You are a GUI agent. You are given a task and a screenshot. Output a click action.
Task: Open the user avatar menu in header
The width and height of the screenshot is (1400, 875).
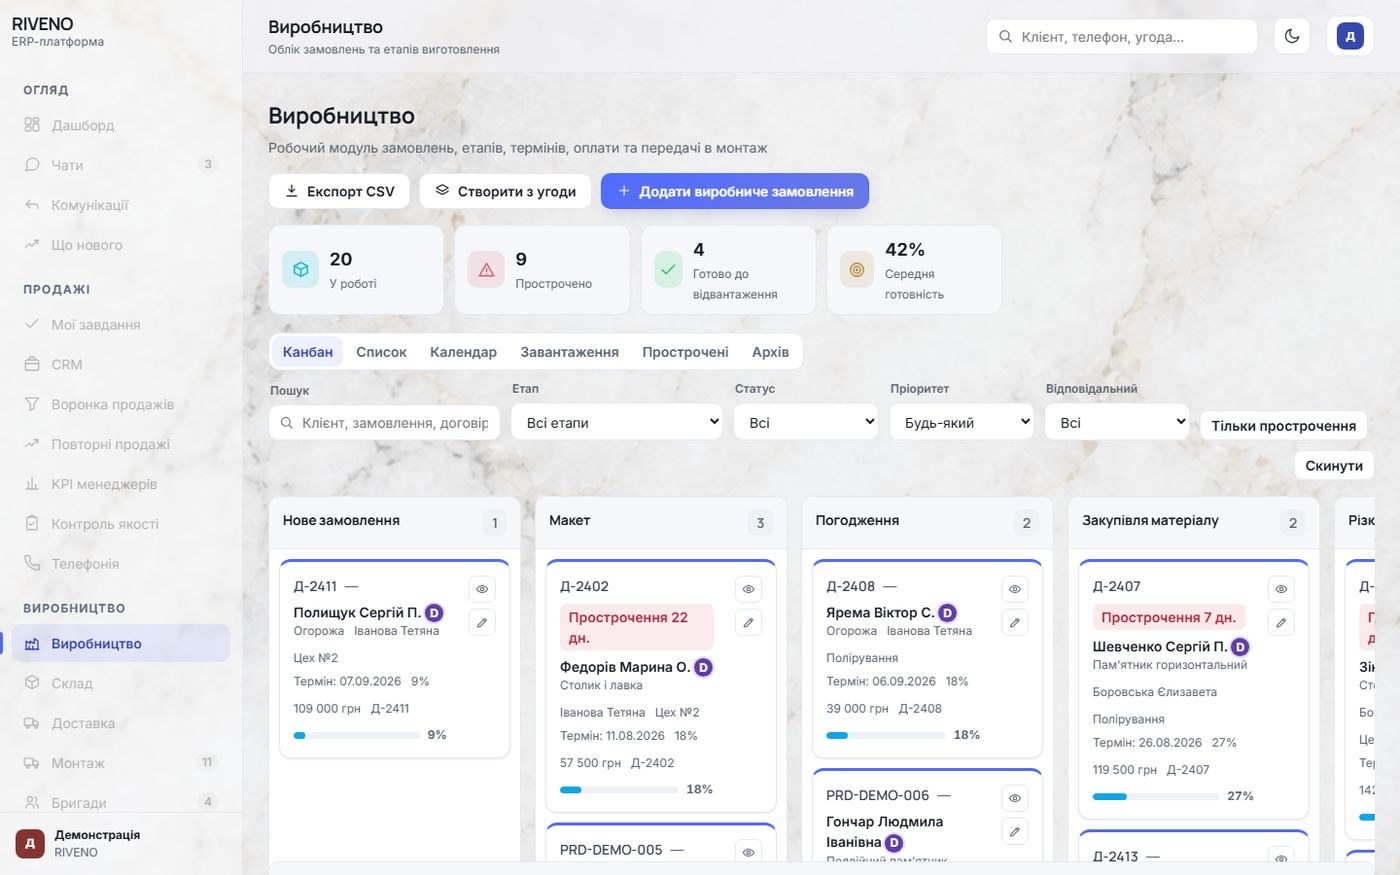[x=1350, y=37]
